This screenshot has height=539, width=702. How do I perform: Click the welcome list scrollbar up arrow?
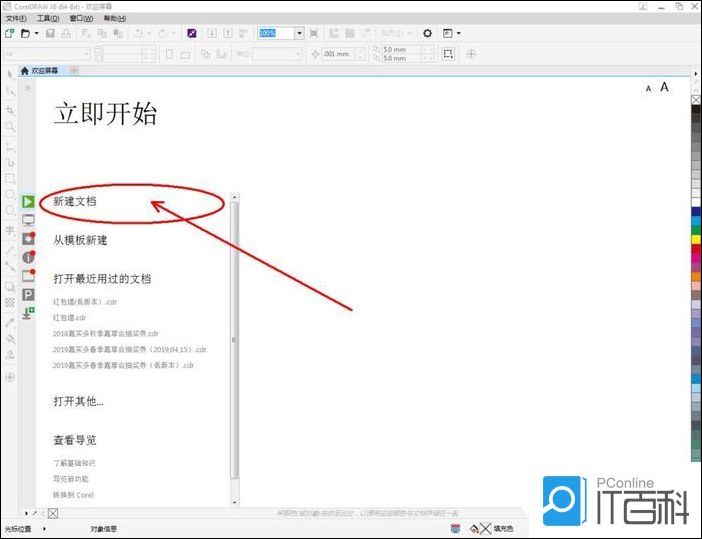(x=235, y=197)
